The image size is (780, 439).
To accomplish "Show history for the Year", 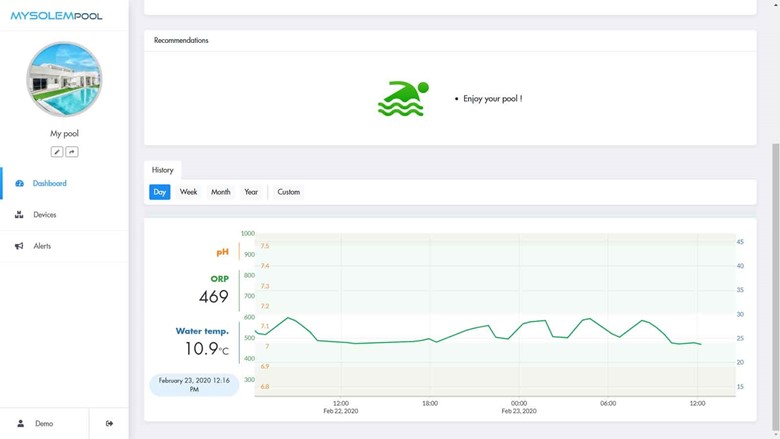I will pos(251,192).
